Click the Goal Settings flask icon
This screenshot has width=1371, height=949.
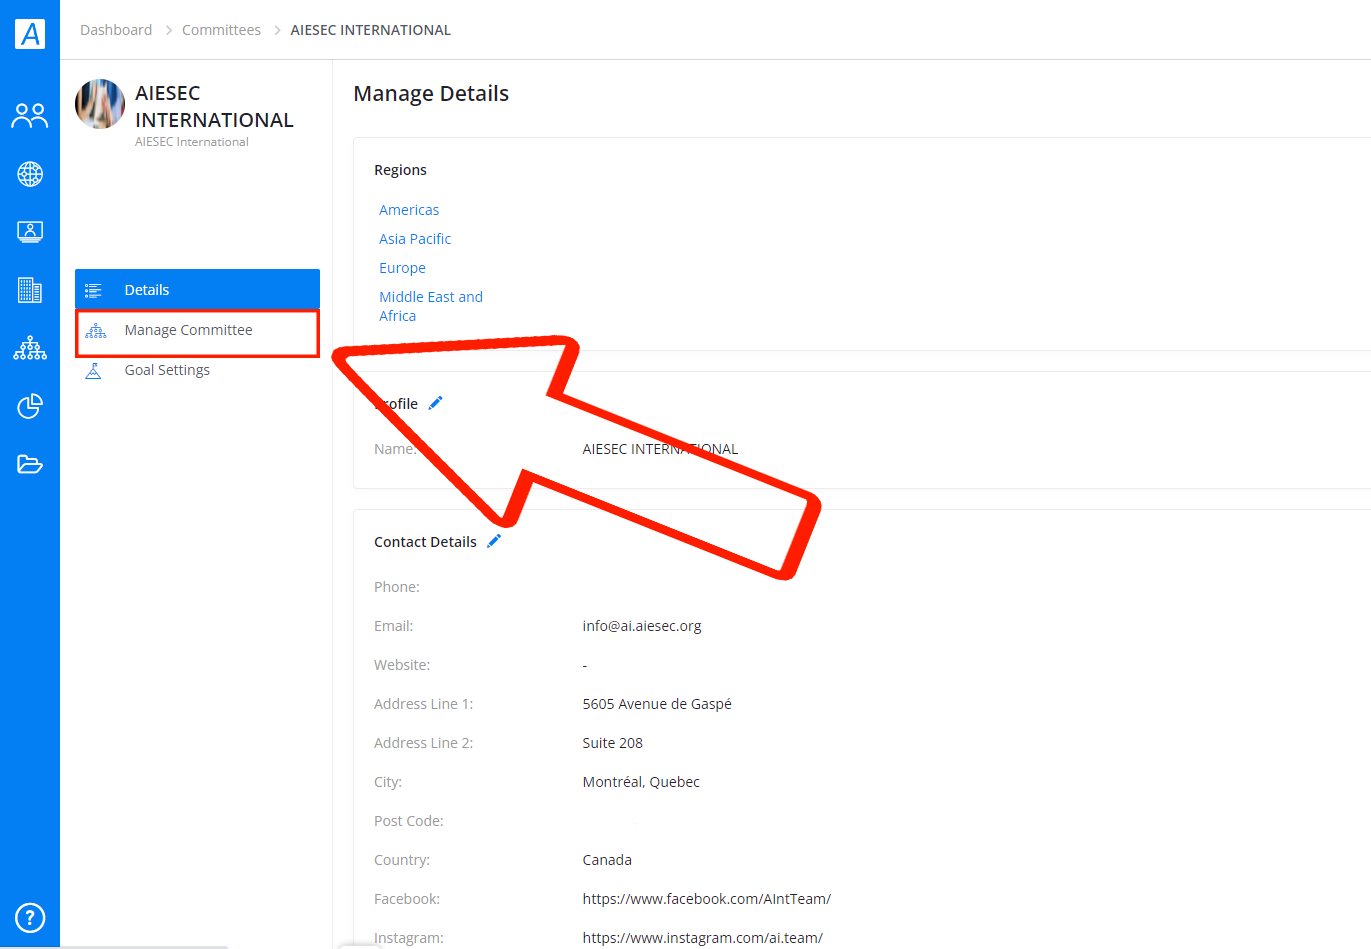point(93,370)
